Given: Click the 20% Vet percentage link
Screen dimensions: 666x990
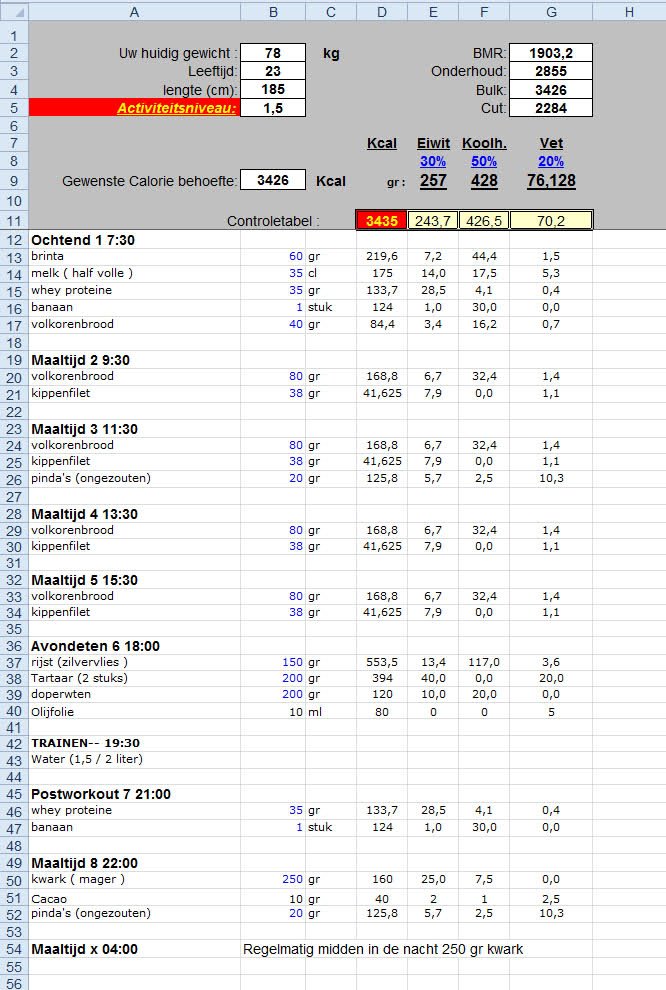Looking at the screenshot, I should pos(551,161).
